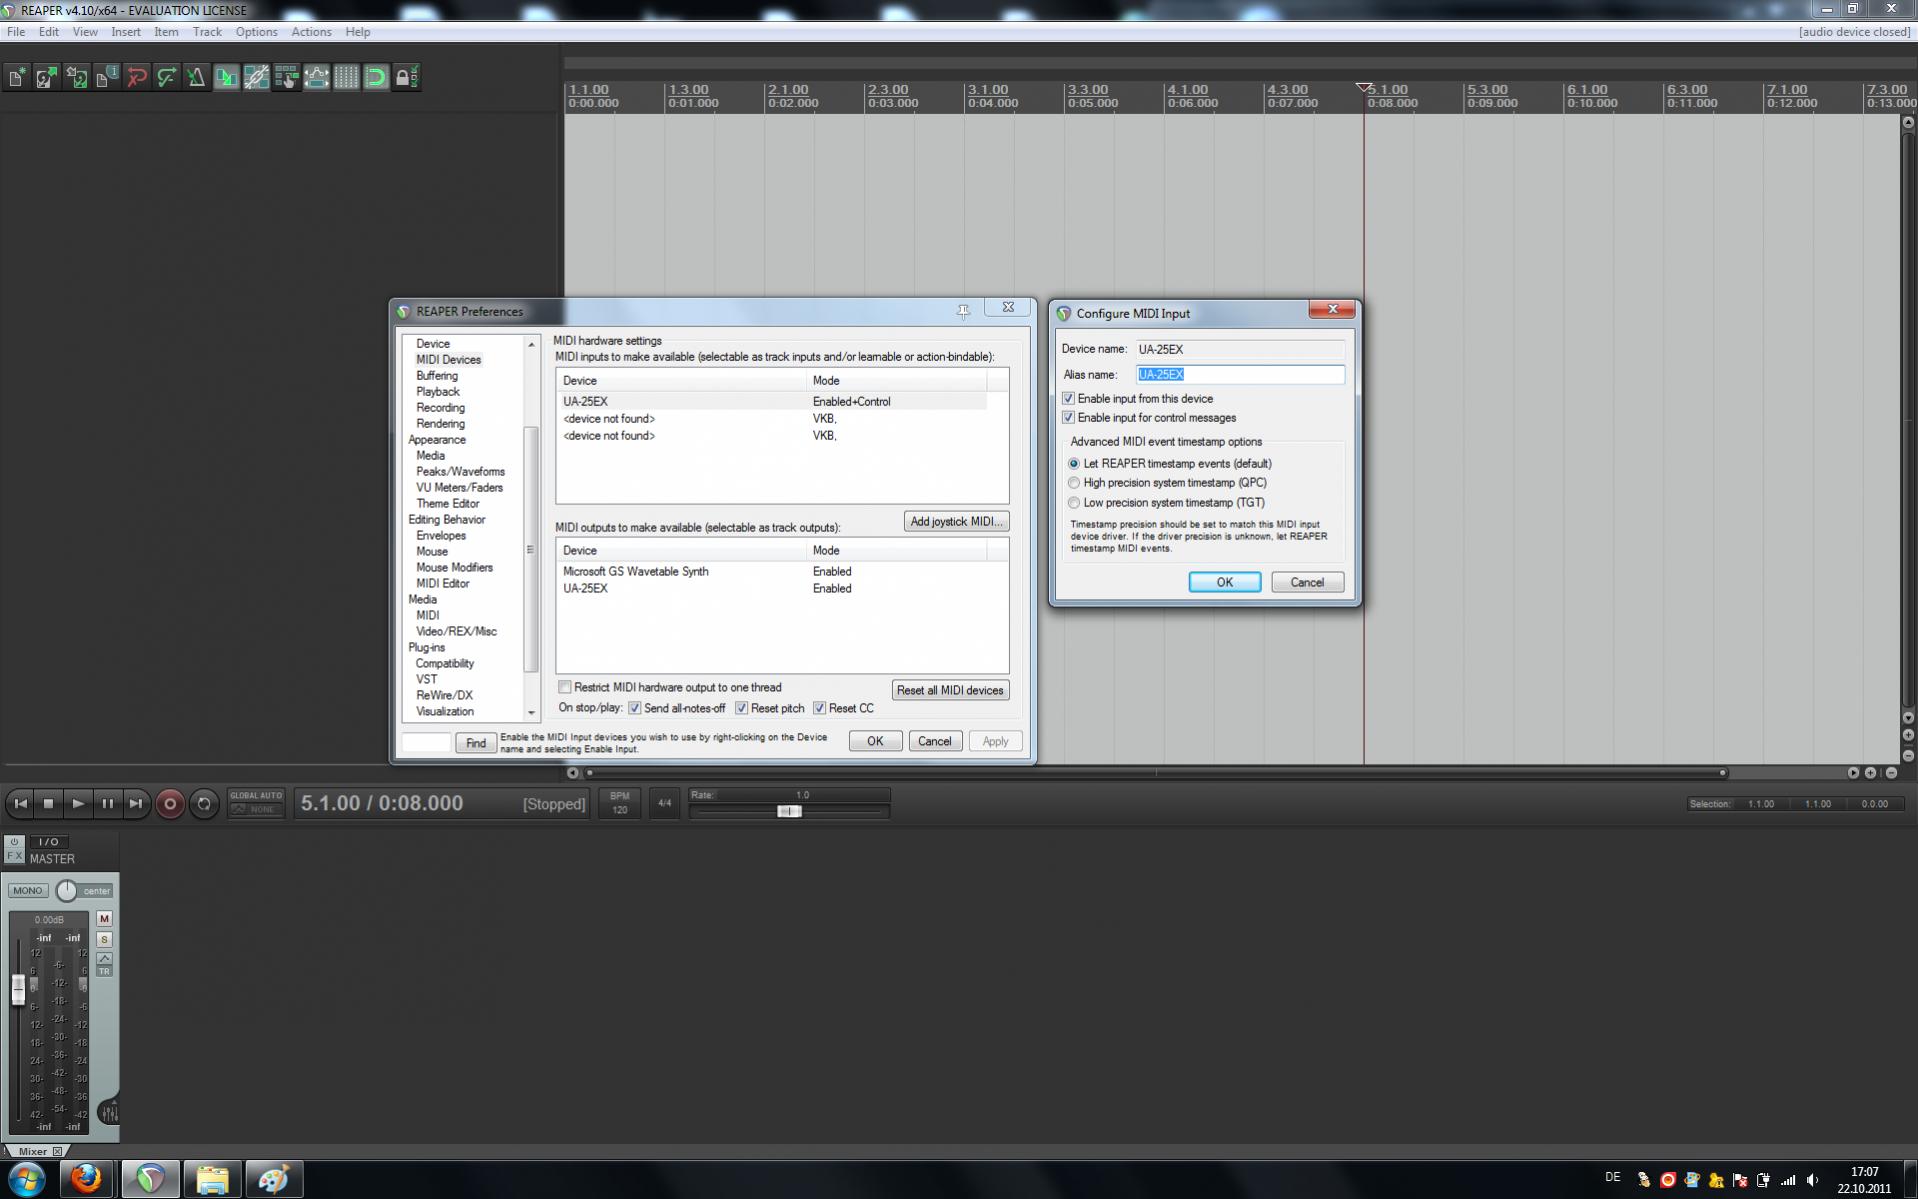Toggle master MONO button
The image size is (1918, 1199).
tap(28, 891)
